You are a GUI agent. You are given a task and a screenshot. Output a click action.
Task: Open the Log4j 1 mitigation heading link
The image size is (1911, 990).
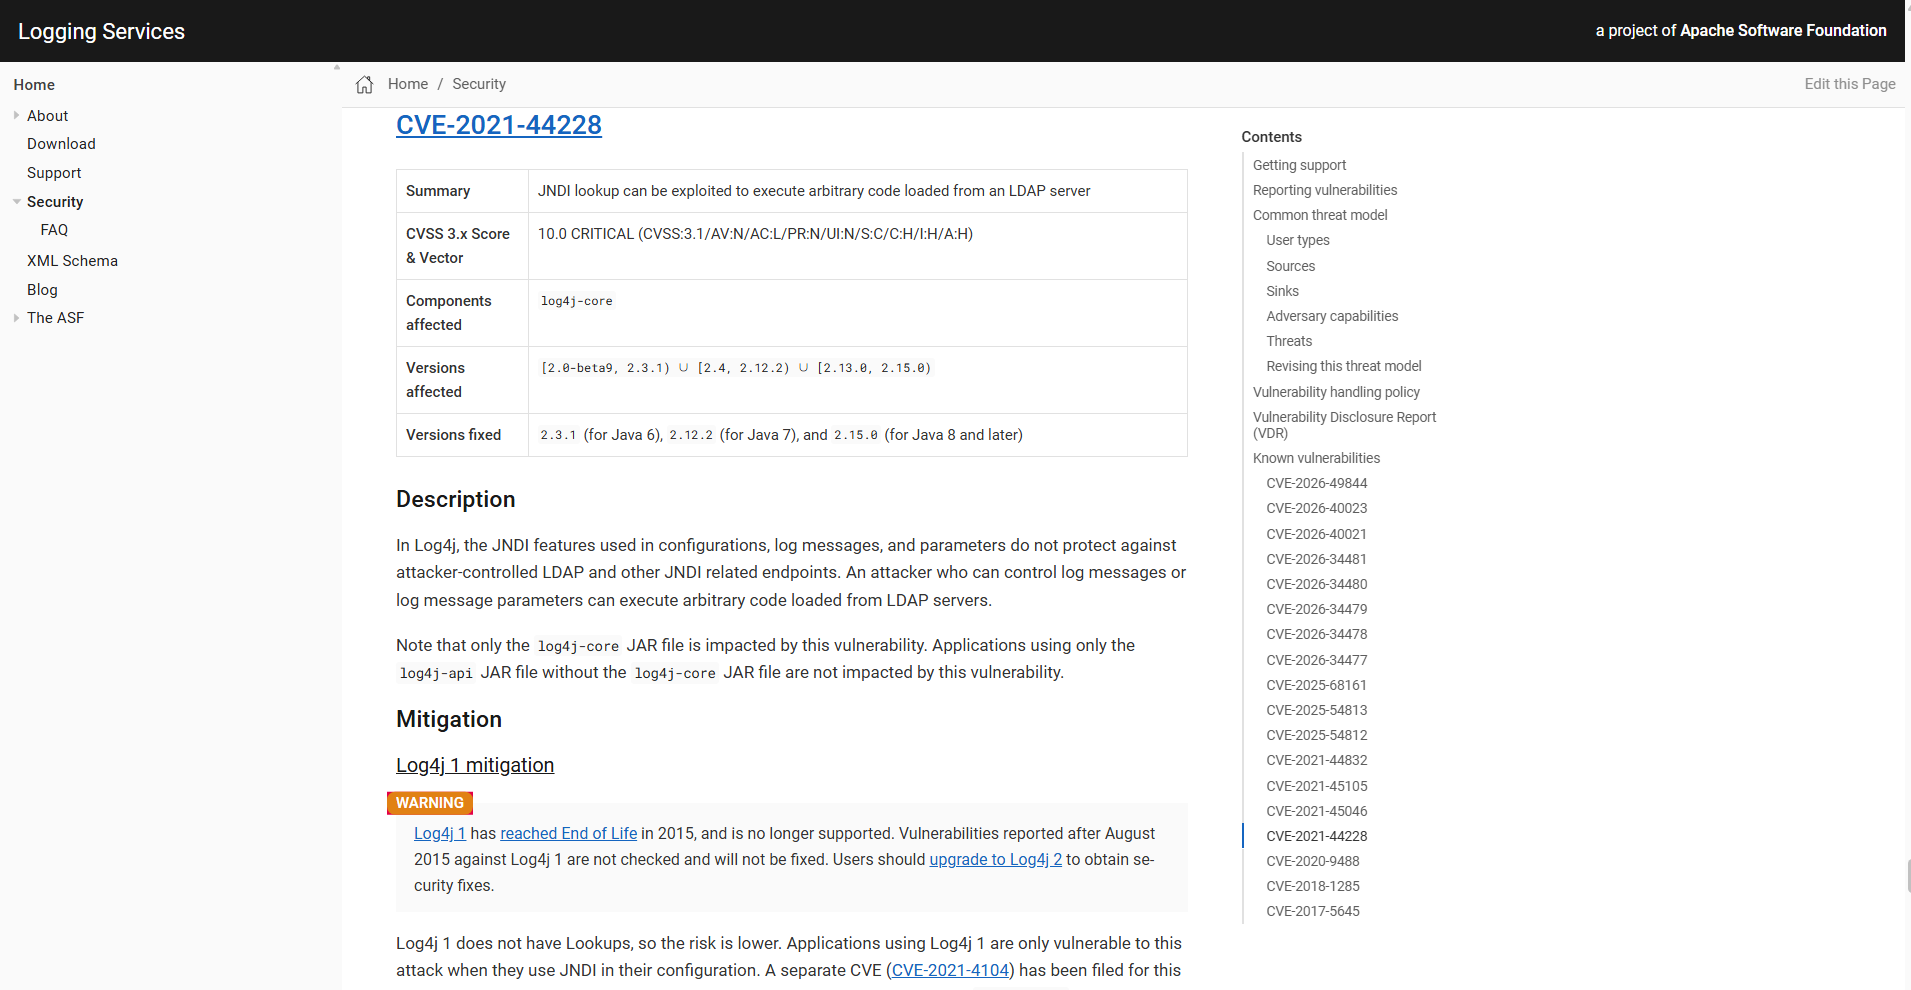click(x=475, y=765)
